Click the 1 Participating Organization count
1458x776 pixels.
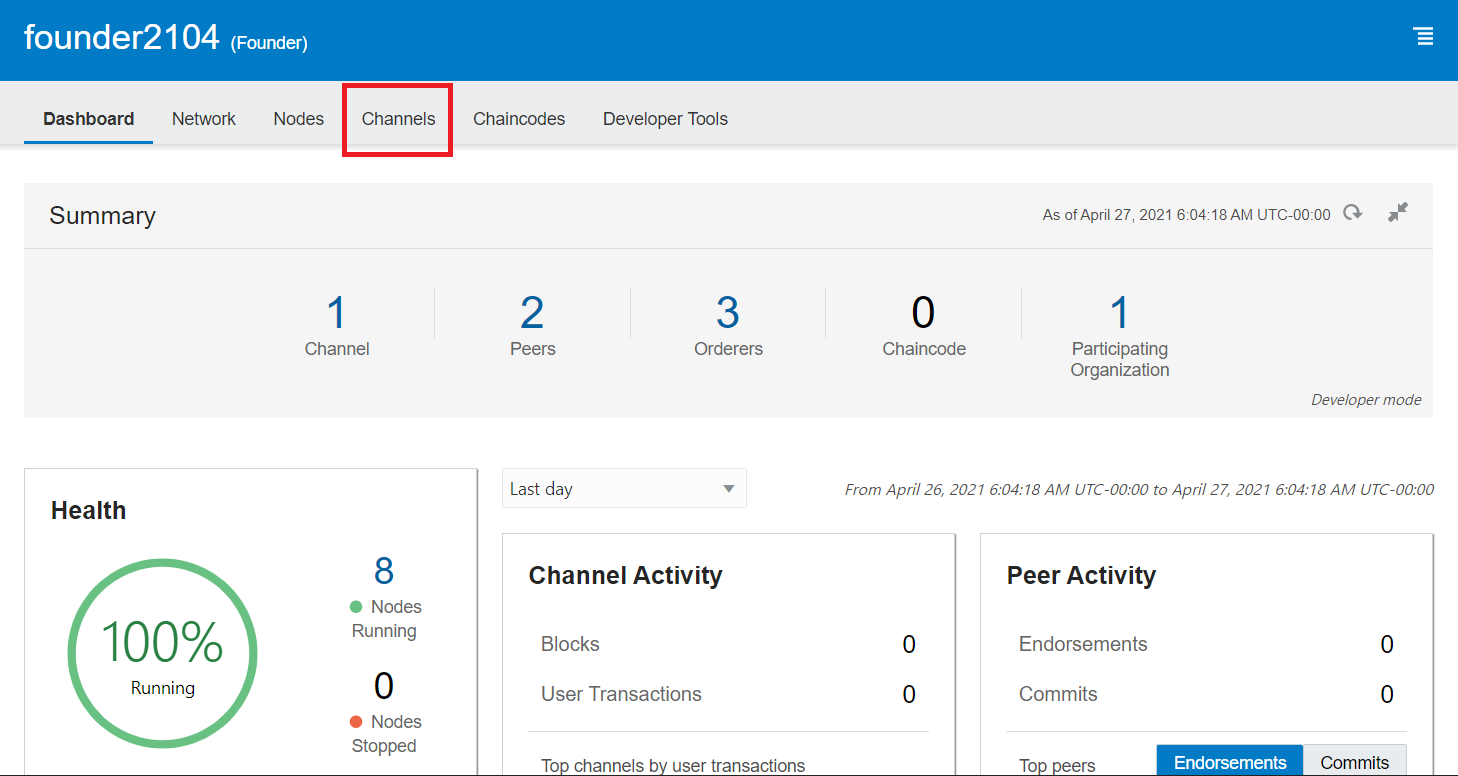point(1119,314)
